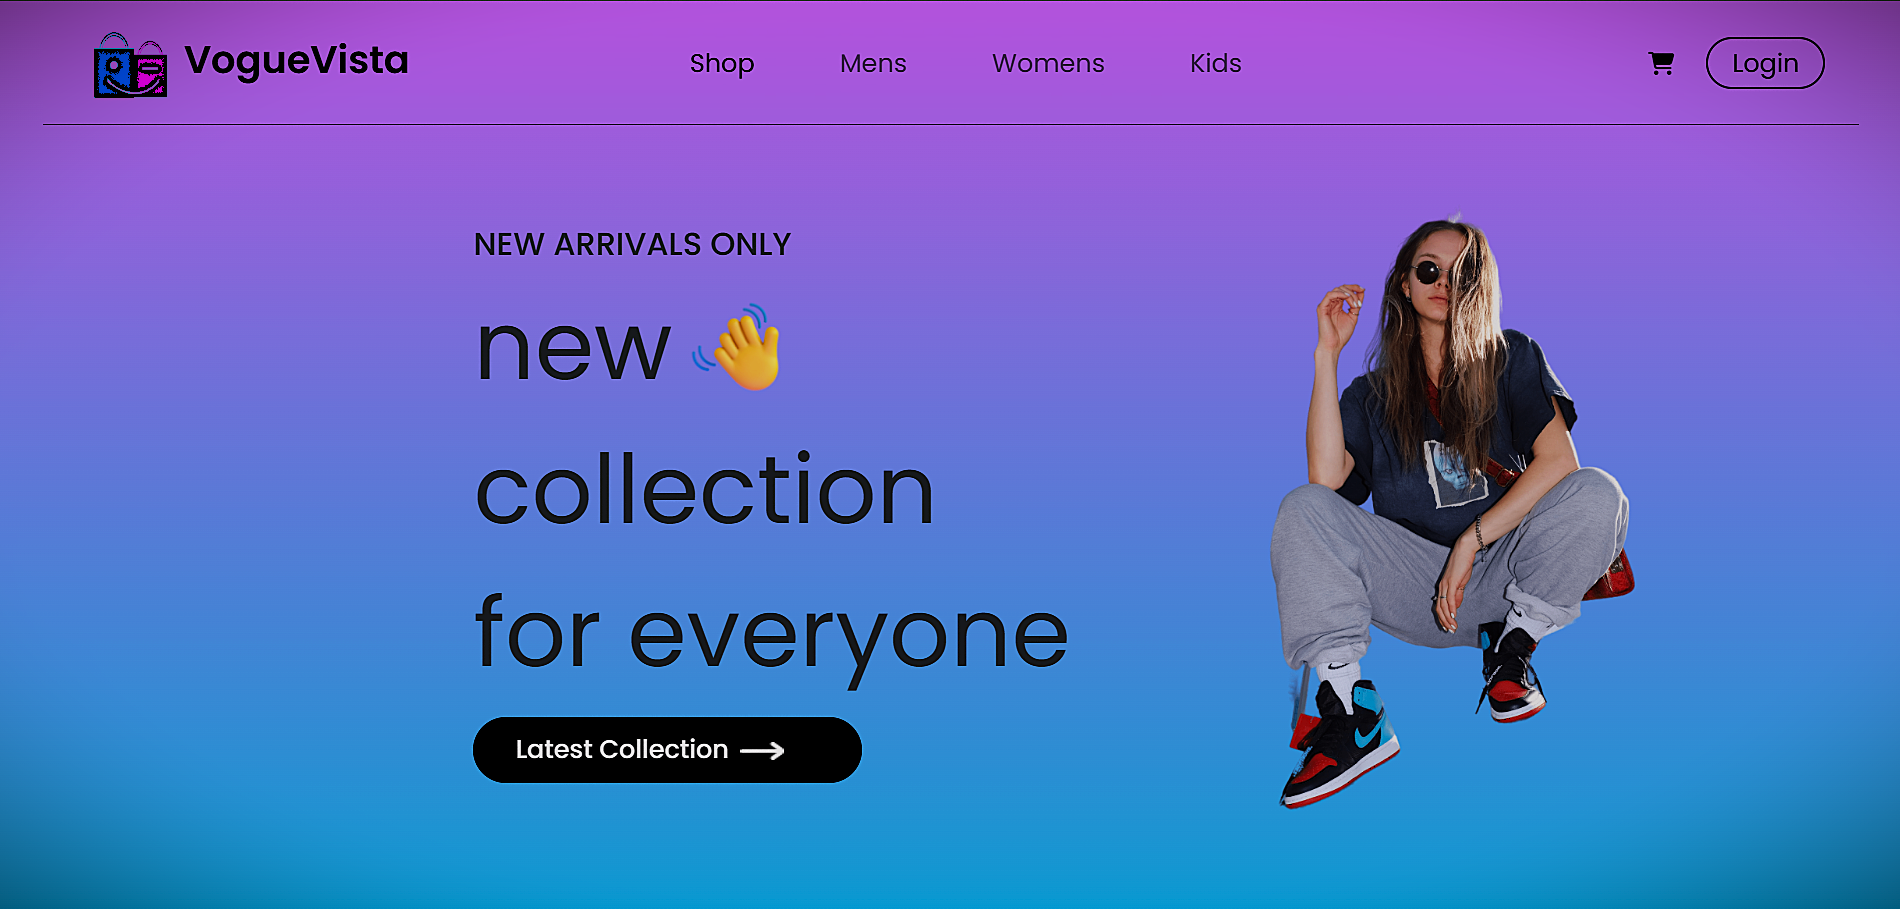Open the Kids category
This screenshot has width=1900, height=909.
[1216, 63]
